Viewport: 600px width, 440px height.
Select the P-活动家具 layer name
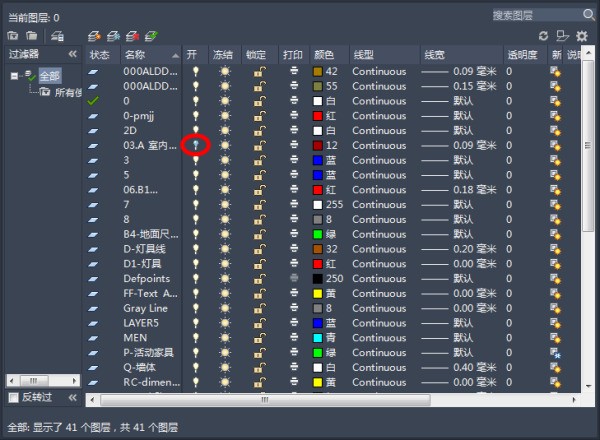click(148, 353)
